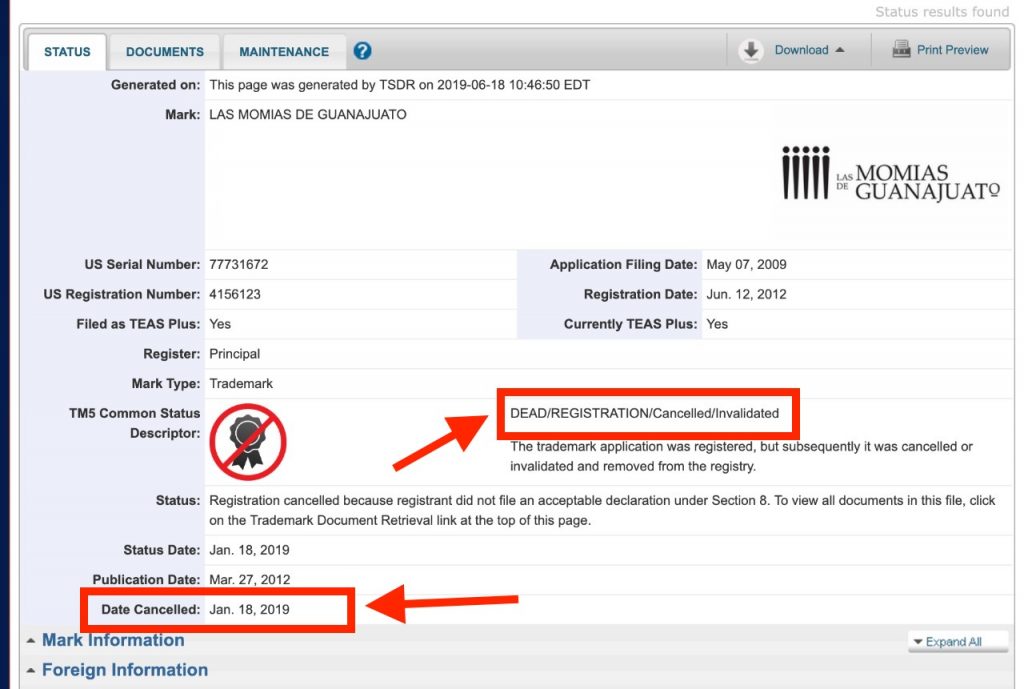The width and height of the screenshot is (1024, 689).
Task: Click the US Registration Number 4156123
Action: (x=235, y=295)
